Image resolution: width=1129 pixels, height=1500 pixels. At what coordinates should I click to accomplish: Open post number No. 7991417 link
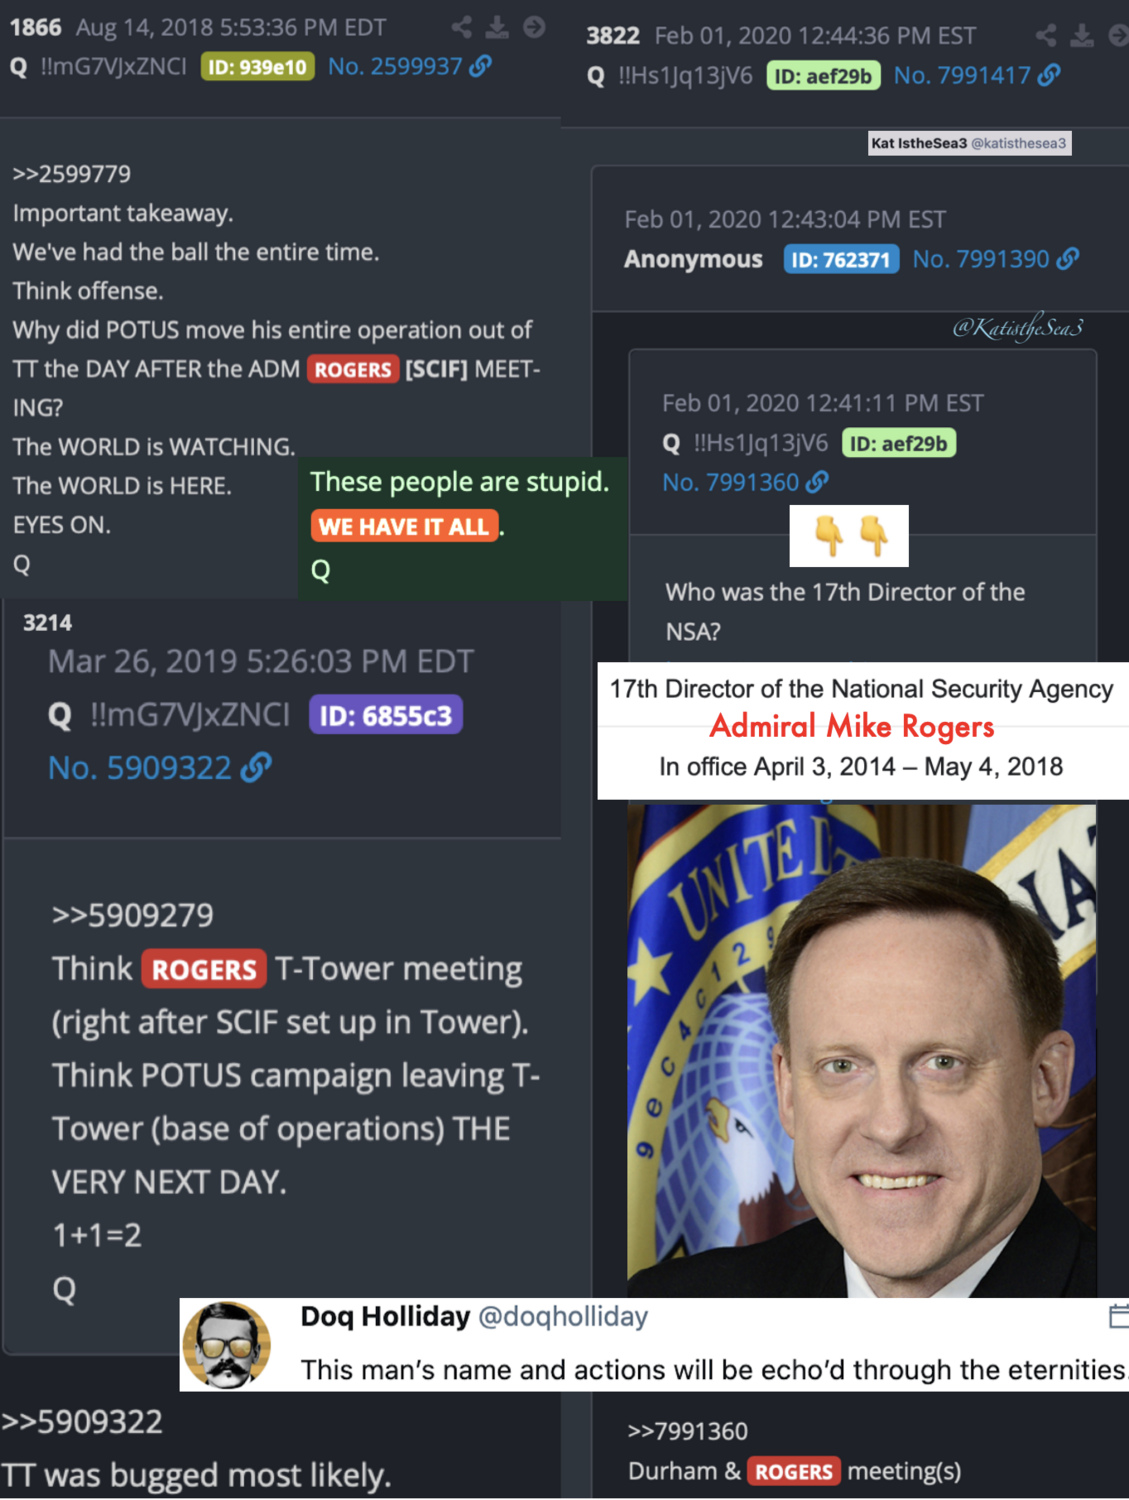(962, 75)
